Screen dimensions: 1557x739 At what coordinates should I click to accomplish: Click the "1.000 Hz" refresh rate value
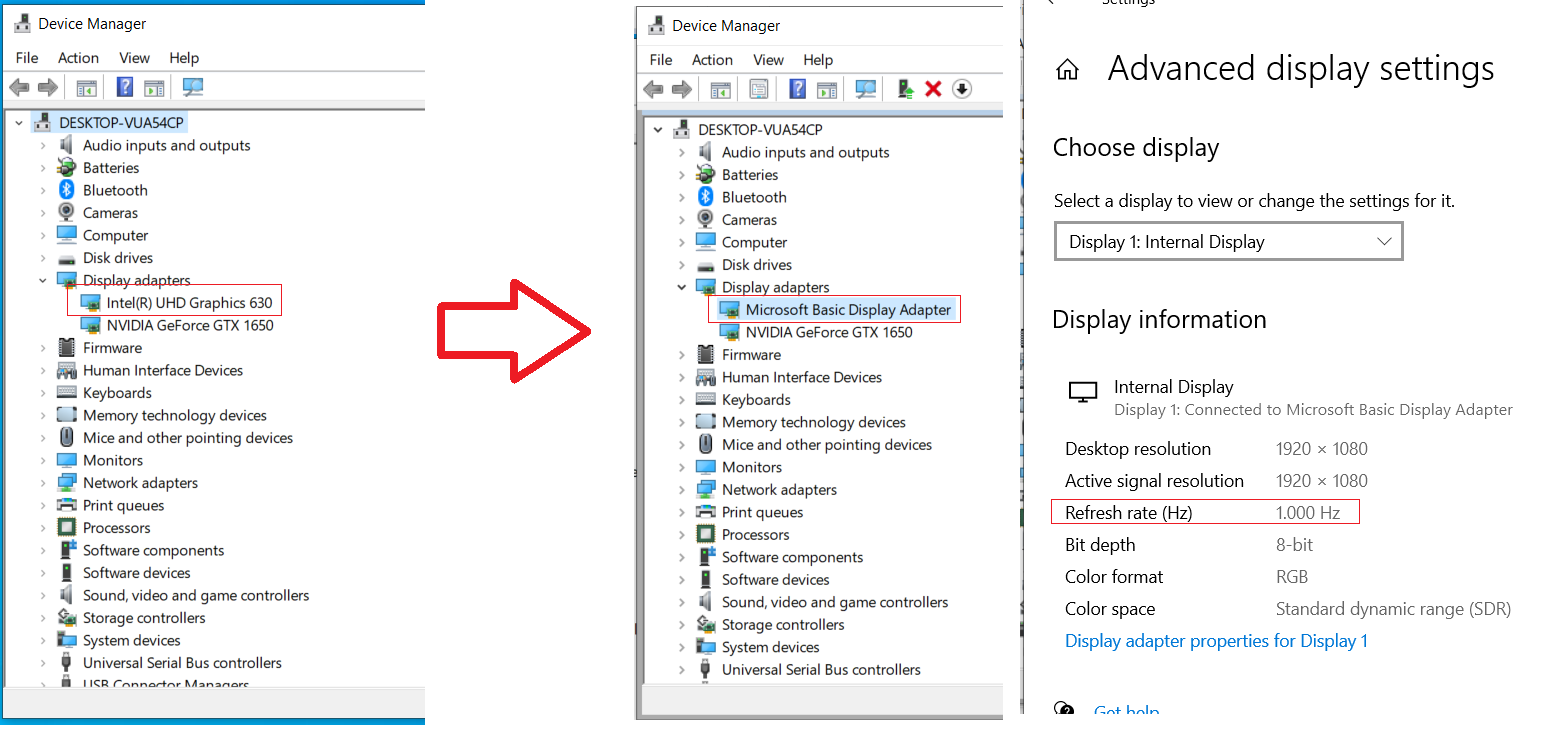(1307, 513)
